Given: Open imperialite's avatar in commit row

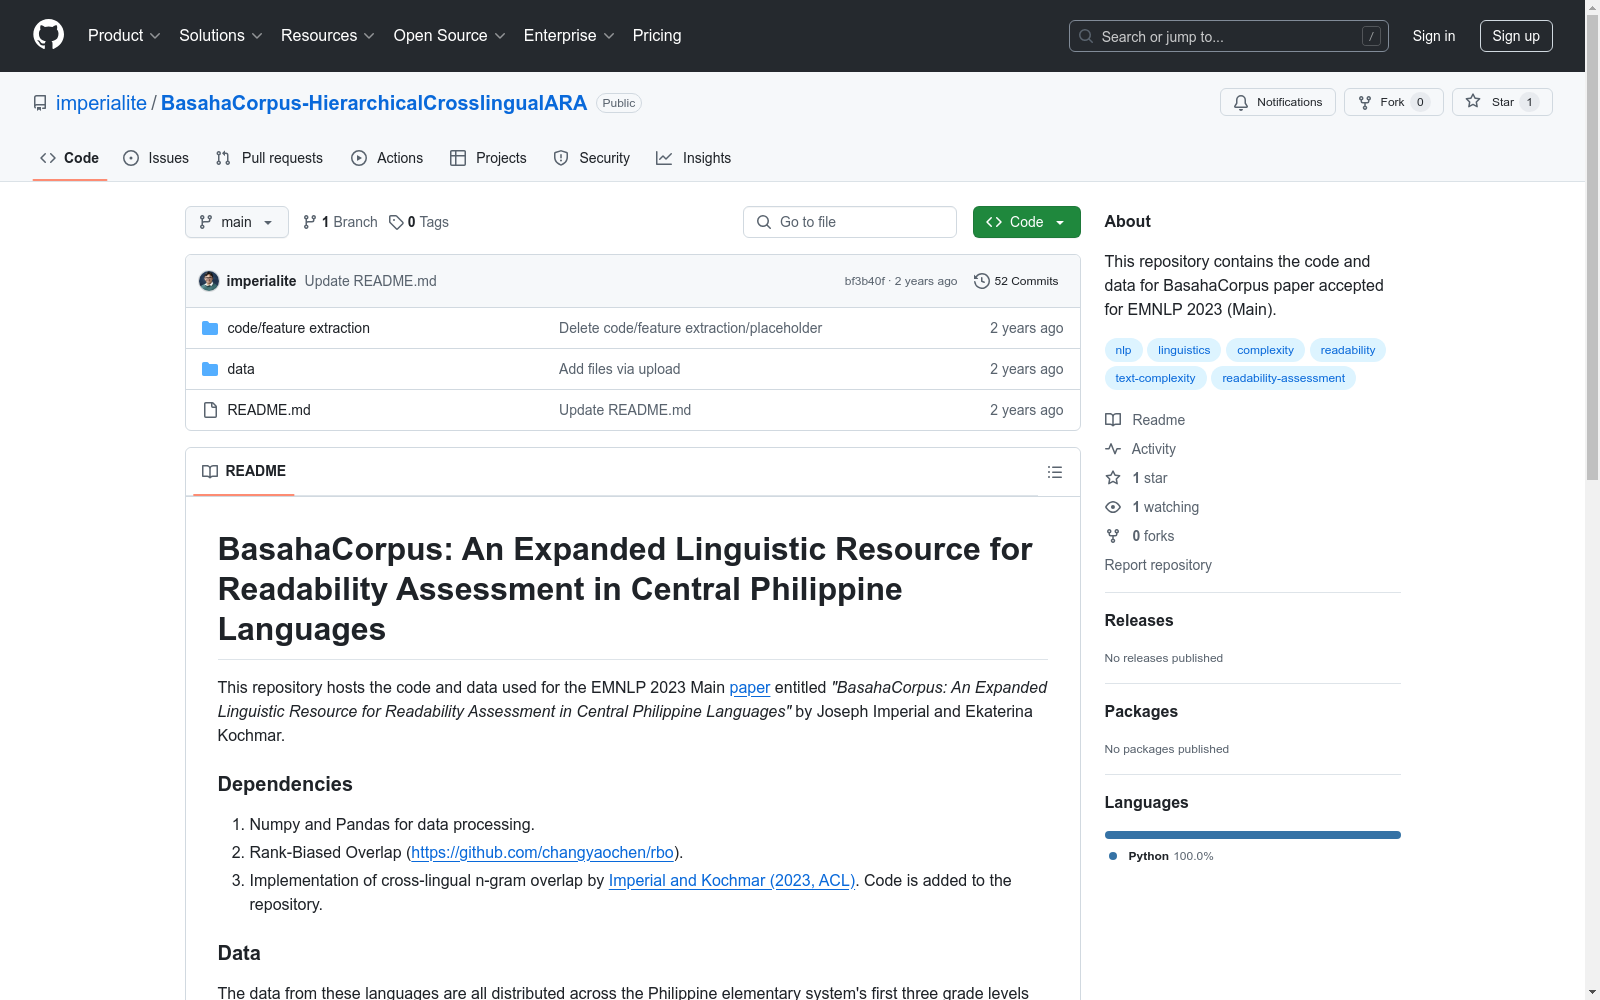Looking at the screenshot, I should 209,281.
